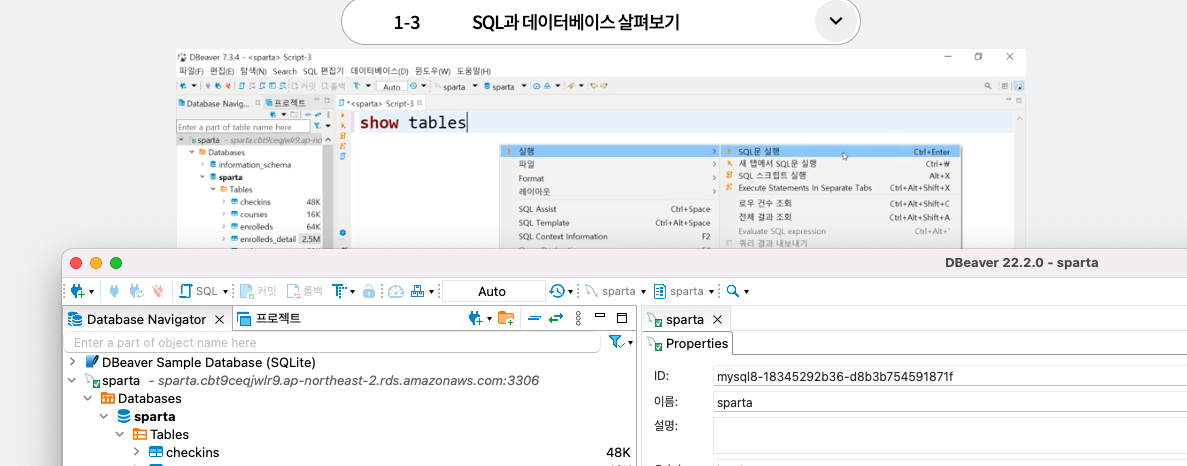Open 데이터베이스(D) menu in DBeaver 7.3.4 window
Screen dimensions: 1187x466
click(379, 70)
